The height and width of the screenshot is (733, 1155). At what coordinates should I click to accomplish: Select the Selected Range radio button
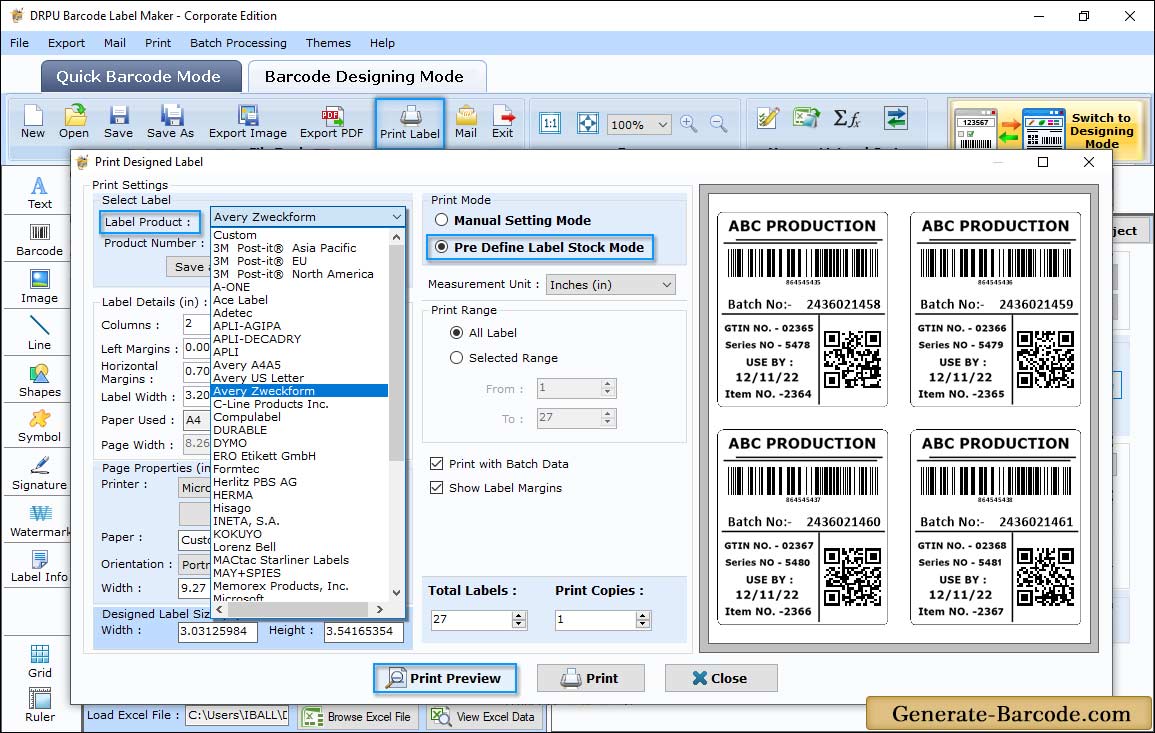[457, 358]
